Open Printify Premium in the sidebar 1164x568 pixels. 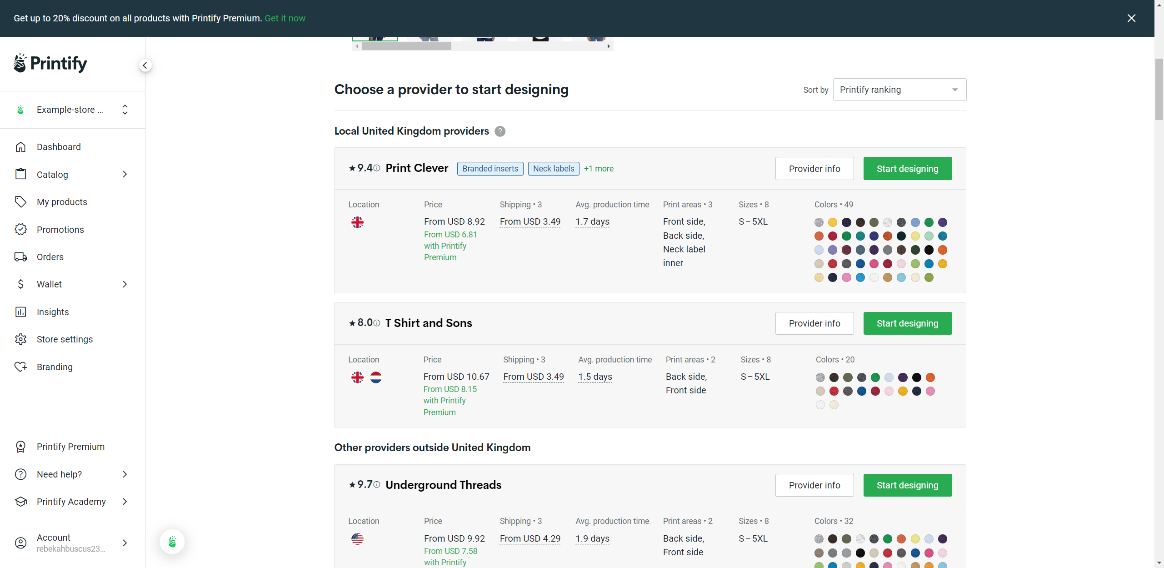(71, 447)
